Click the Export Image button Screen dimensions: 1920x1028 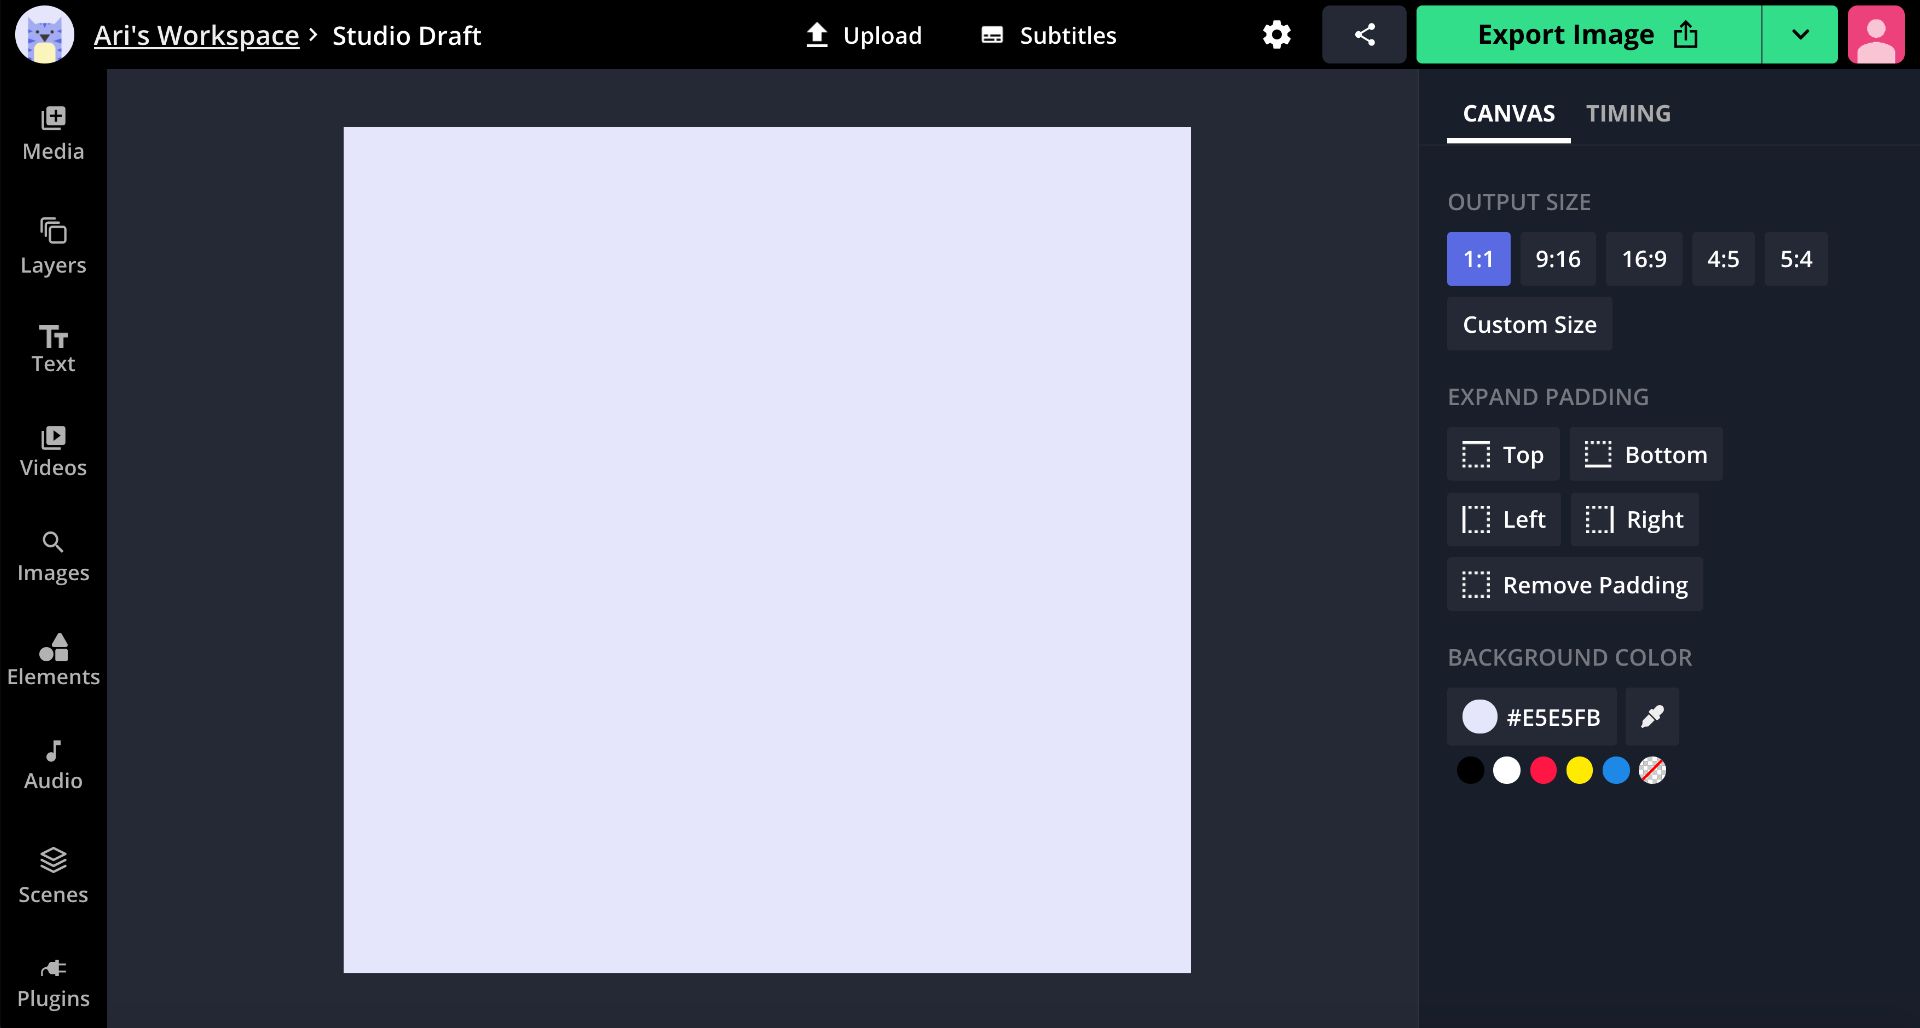[1588, 35]
